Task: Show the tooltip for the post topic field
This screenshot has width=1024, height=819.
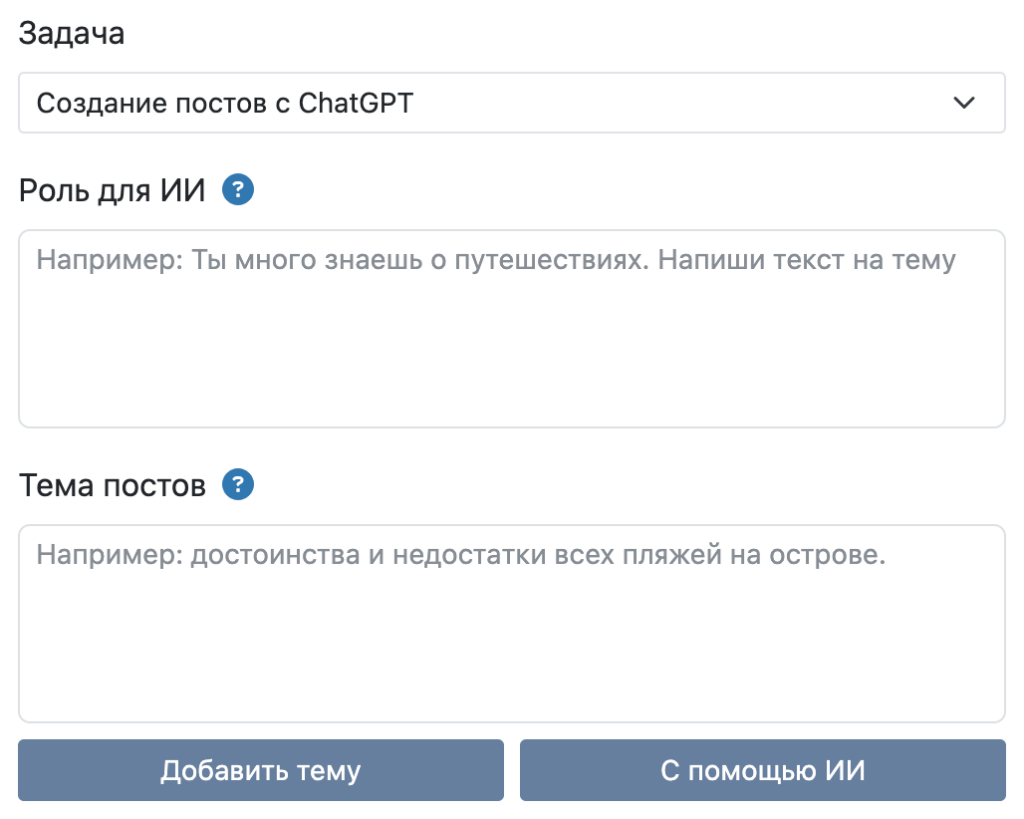Action: 238,486
